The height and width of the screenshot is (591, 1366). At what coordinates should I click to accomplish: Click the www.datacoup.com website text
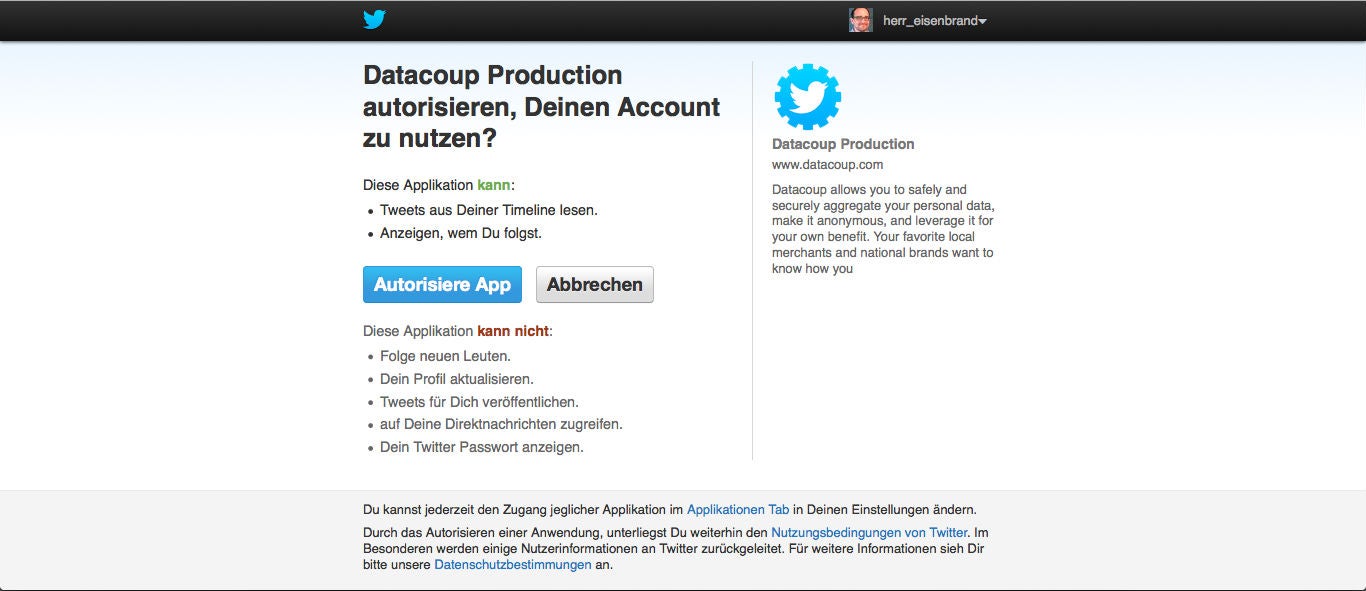tap(827, 165)
